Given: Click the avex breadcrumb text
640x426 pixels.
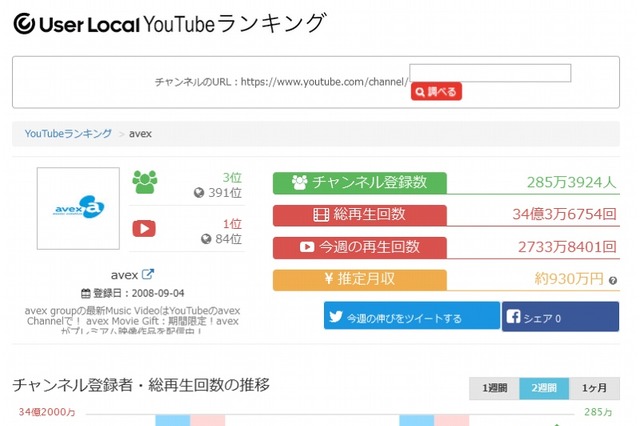Looking at the screenshot, I should tap(140, 134).
